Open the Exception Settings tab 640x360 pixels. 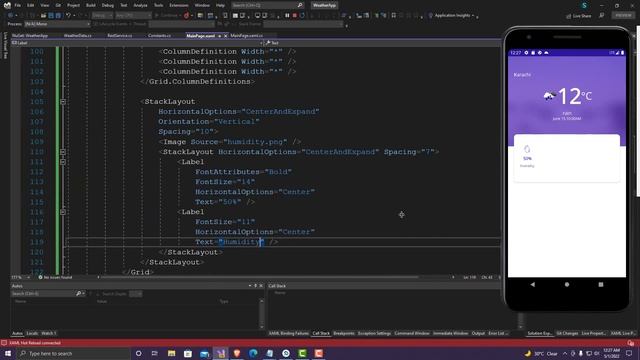tap(374, 333)
